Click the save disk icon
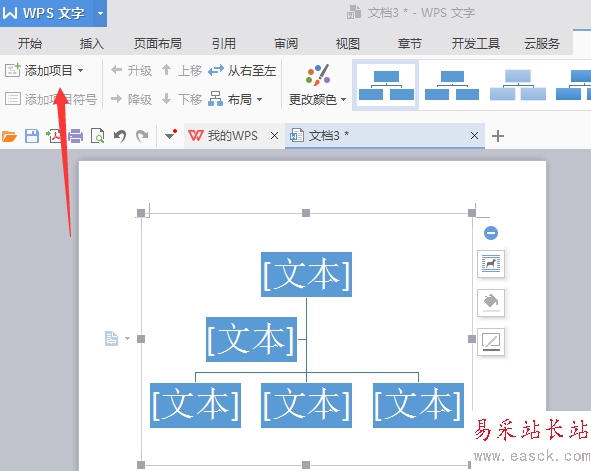 (32, 136)
